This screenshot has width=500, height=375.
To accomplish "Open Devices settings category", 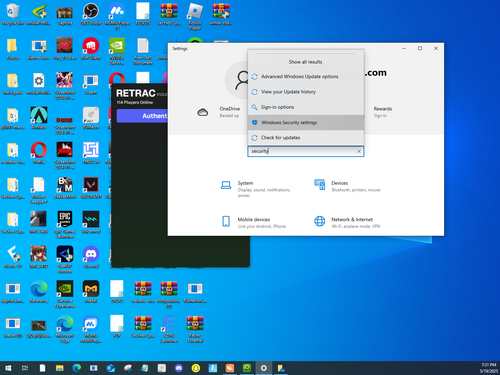I will pos(348,186).
